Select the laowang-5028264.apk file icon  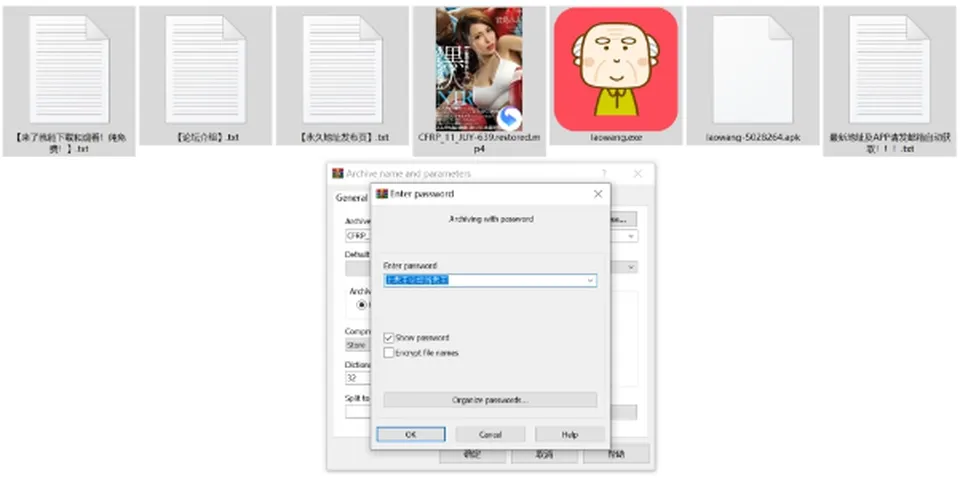pos(752,69)
